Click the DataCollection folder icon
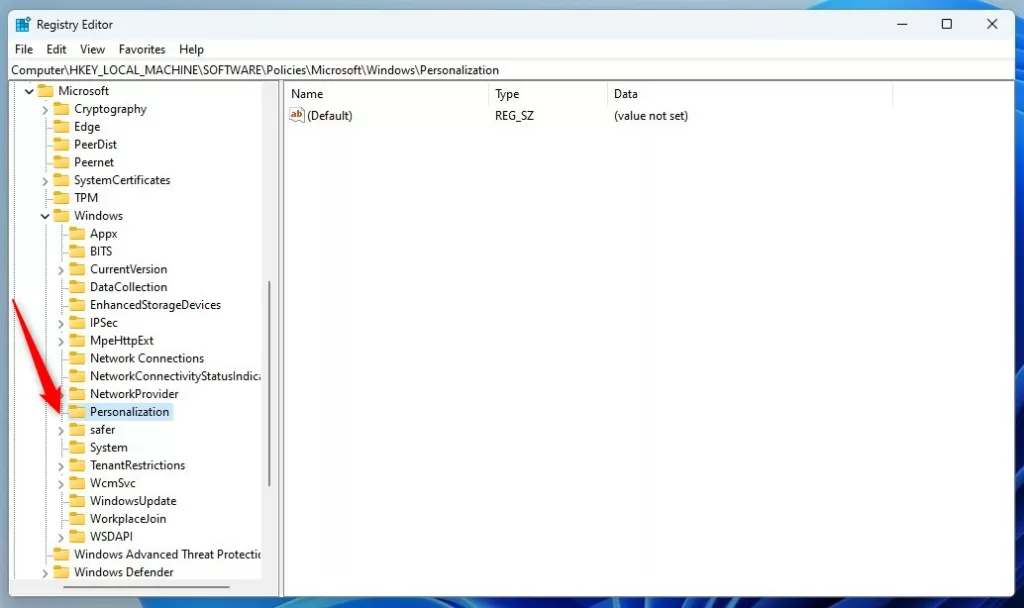This screenshot has height=608, width=1024. pos(77,286)
